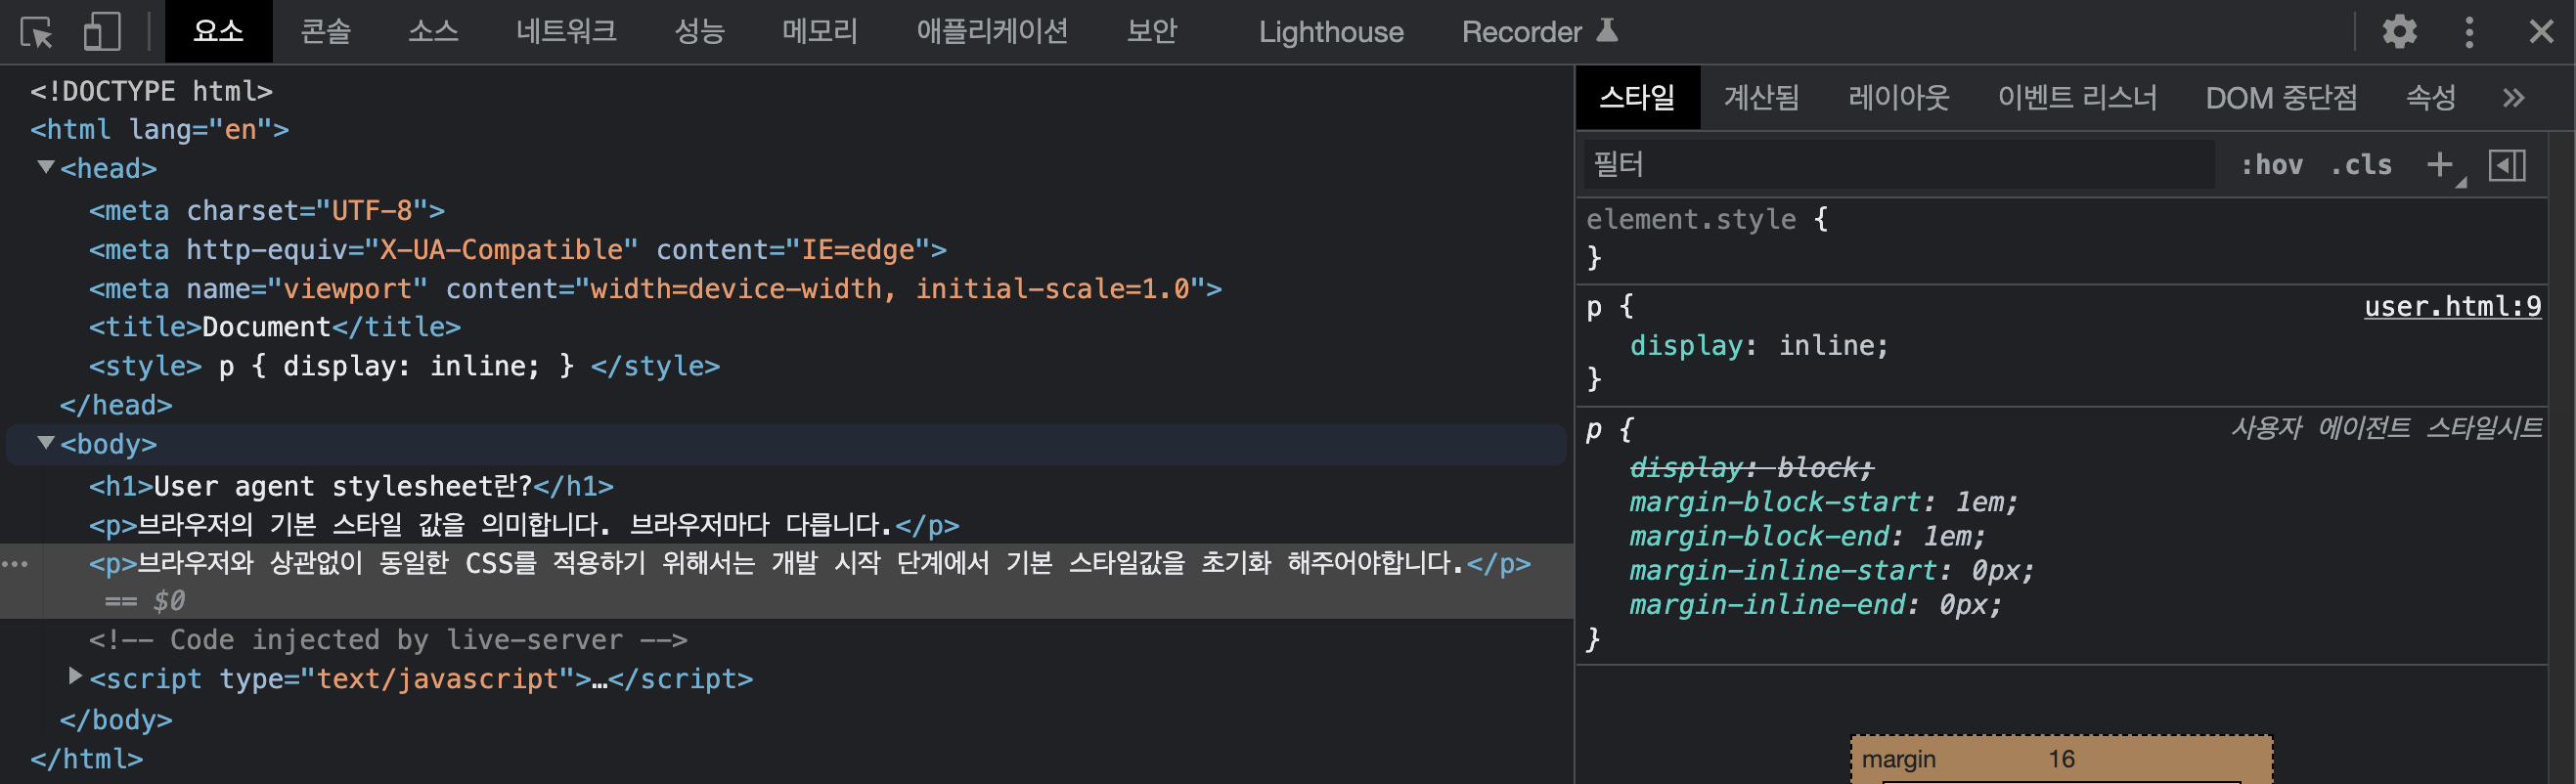This screenshot has height=784, width=2576.
Task: Focus the 필터 styles filter field
Action: pos(1898,165)
